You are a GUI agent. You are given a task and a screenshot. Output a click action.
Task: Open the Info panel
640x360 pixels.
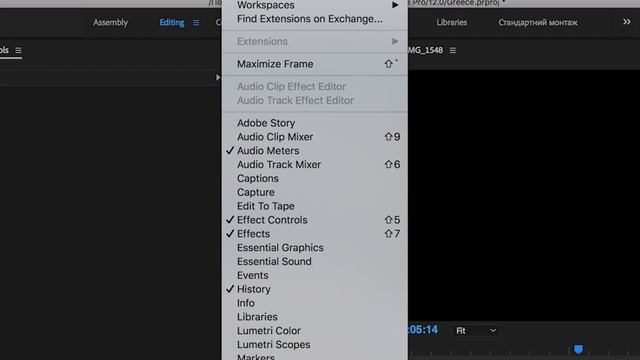click(315, 303)
